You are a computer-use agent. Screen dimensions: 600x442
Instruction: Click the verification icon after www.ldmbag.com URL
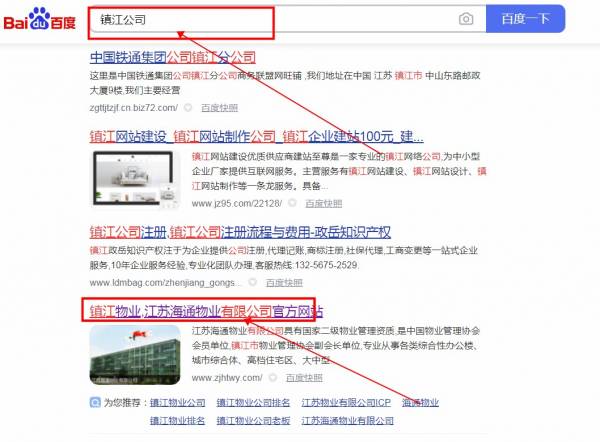coord(253,282)
